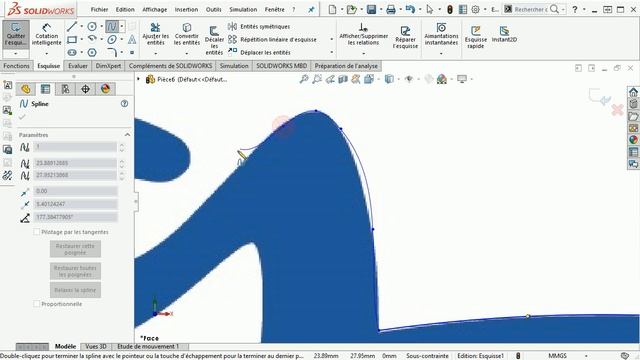Click Déplacer les entités tool
The height and width of the screenshot is (360, 640).
click(259, 52)
